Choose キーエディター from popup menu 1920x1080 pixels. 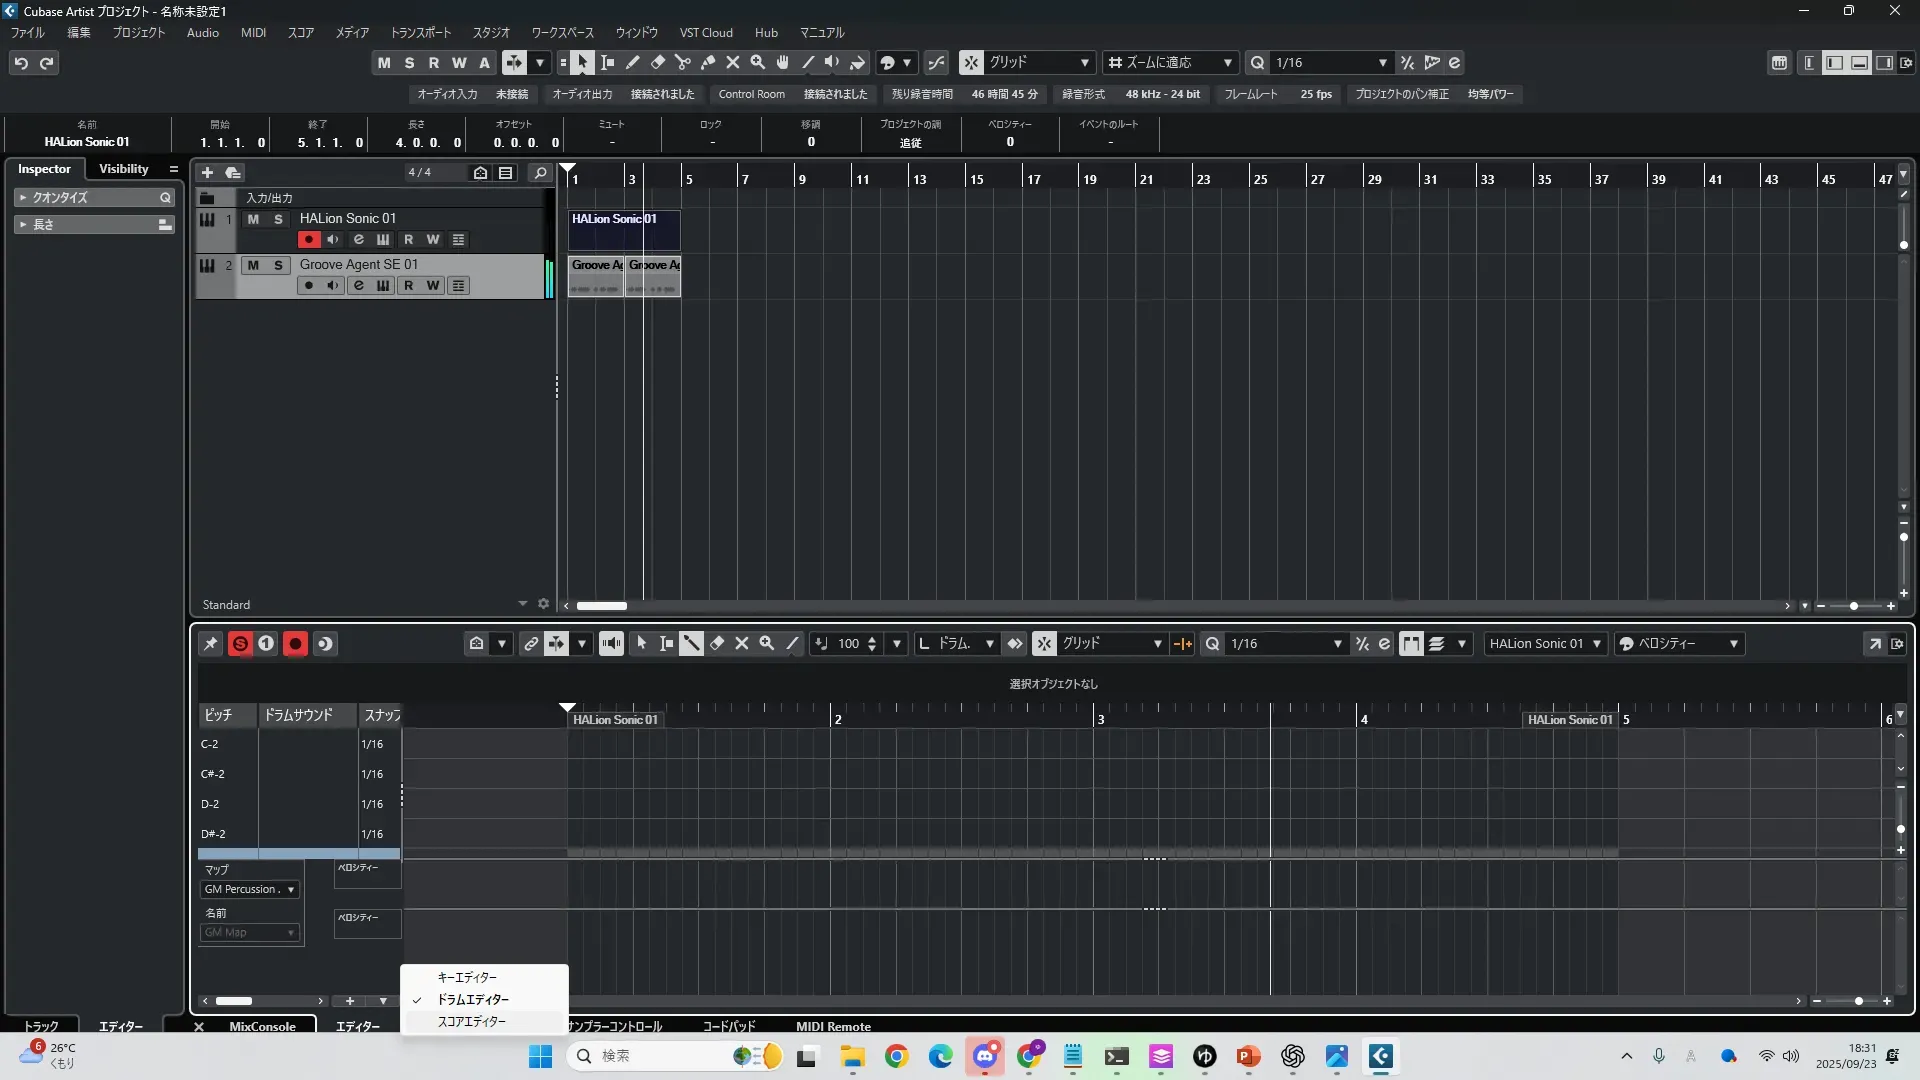467,977
